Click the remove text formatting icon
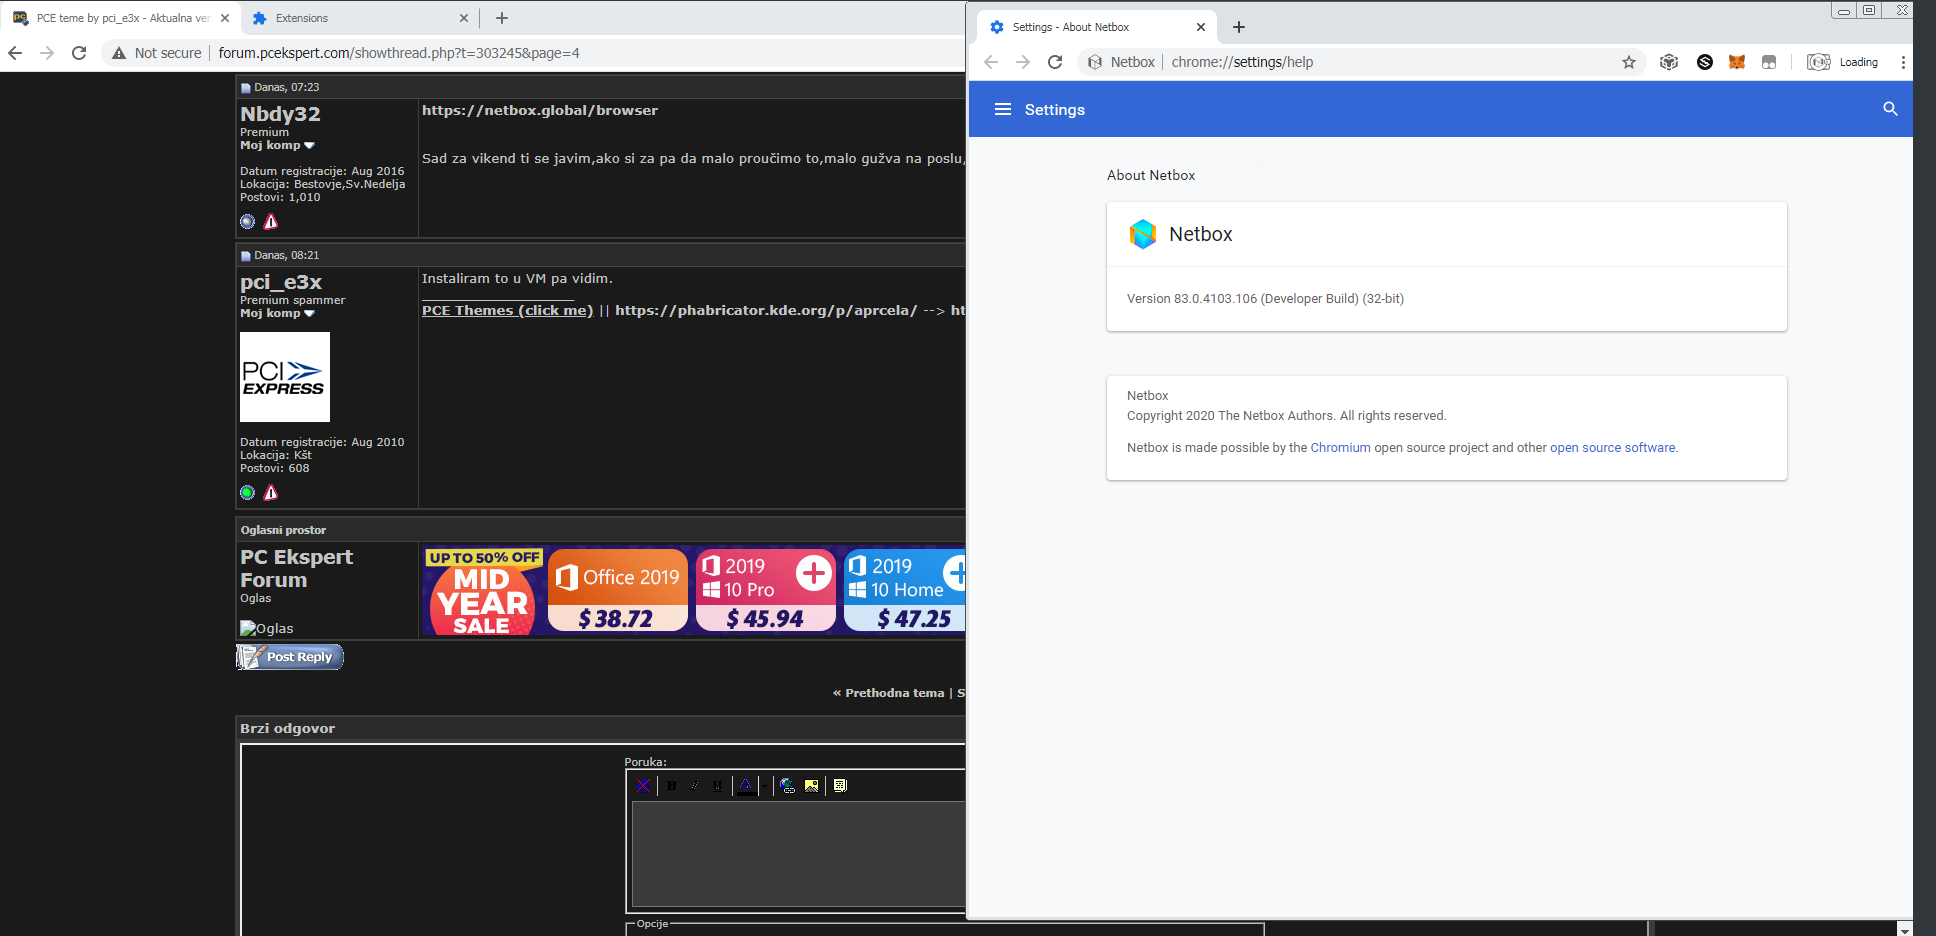The width and height of the screenshot is (1936, 936). 643,786
